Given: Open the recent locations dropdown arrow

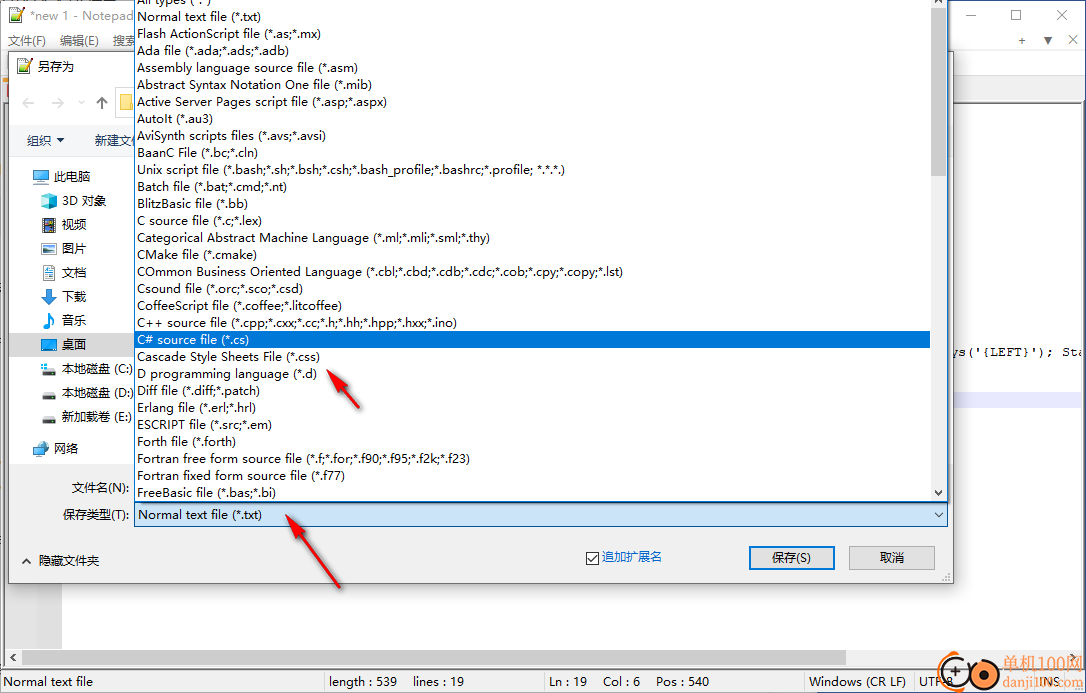Looking at the screenshot, I should 81,103.
